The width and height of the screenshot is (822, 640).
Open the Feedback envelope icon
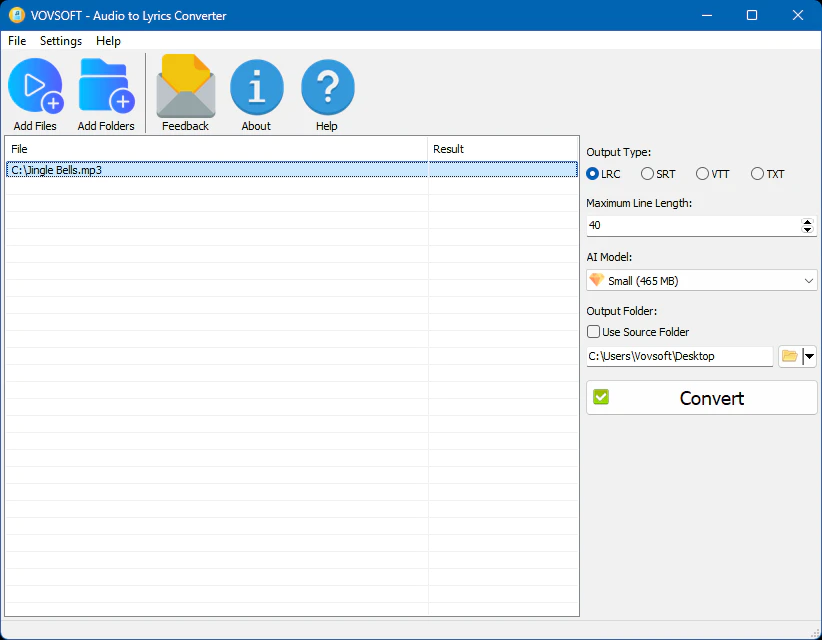point(186,86)
